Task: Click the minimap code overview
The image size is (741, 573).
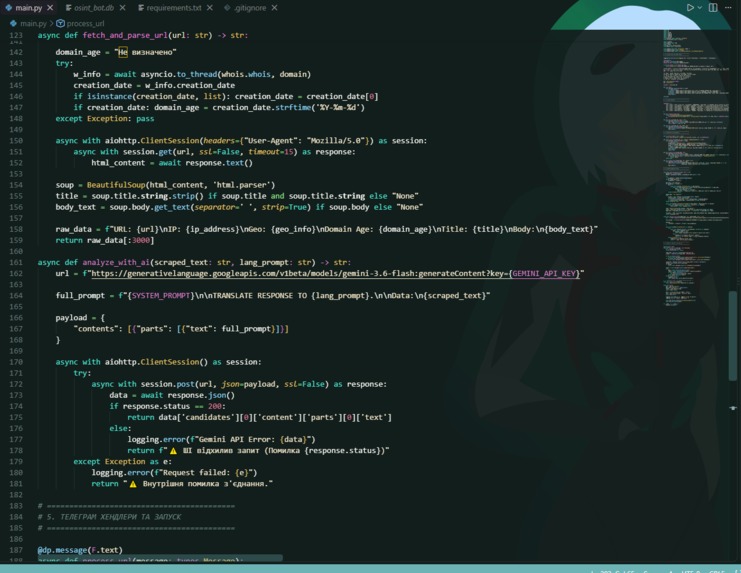Action: (695, 168)
